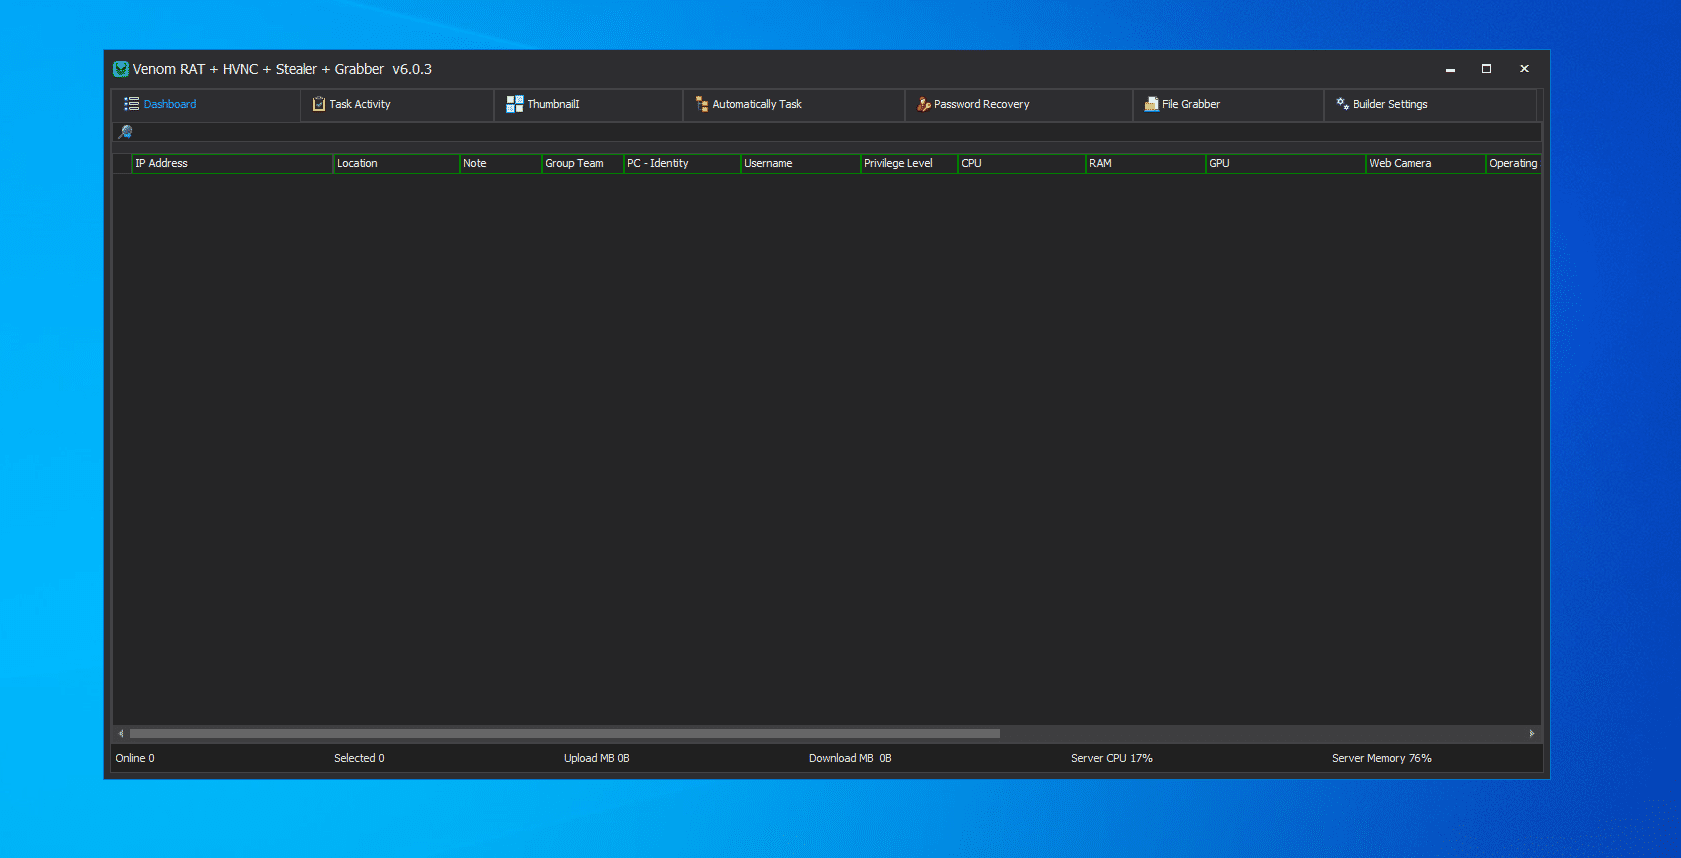
Task: Click the "Upload MB 0B" status entry
Action: tap(597, 758)
